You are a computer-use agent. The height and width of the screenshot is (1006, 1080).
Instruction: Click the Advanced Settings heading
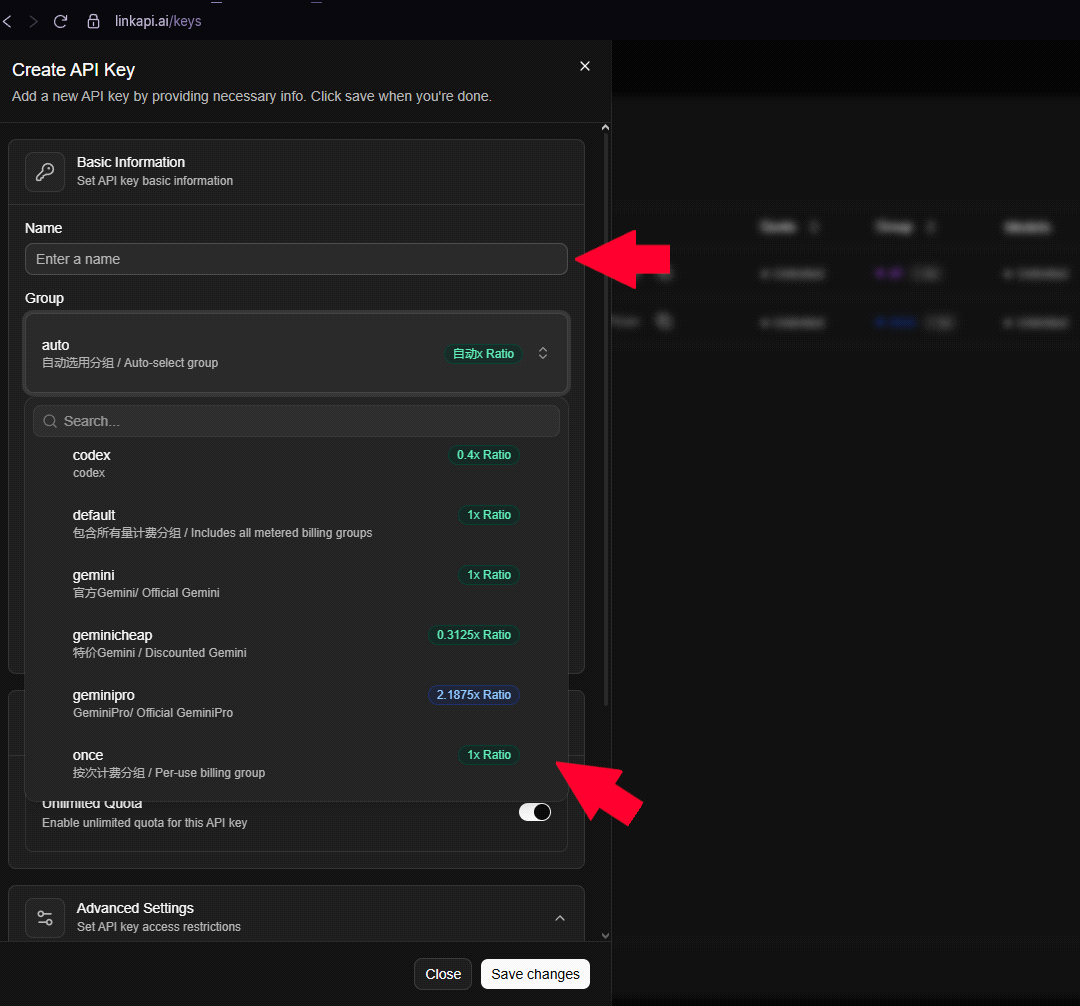[135, 908]
